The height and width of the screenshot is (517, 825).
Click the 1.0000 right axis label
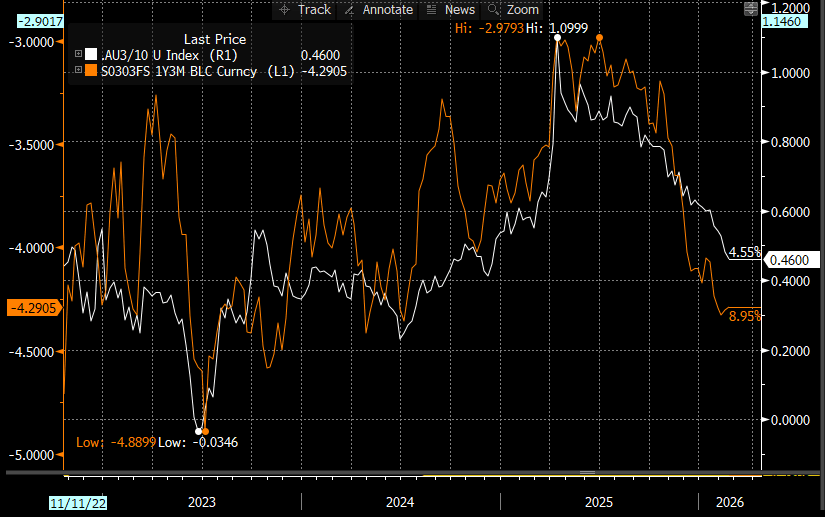point(790,73)
